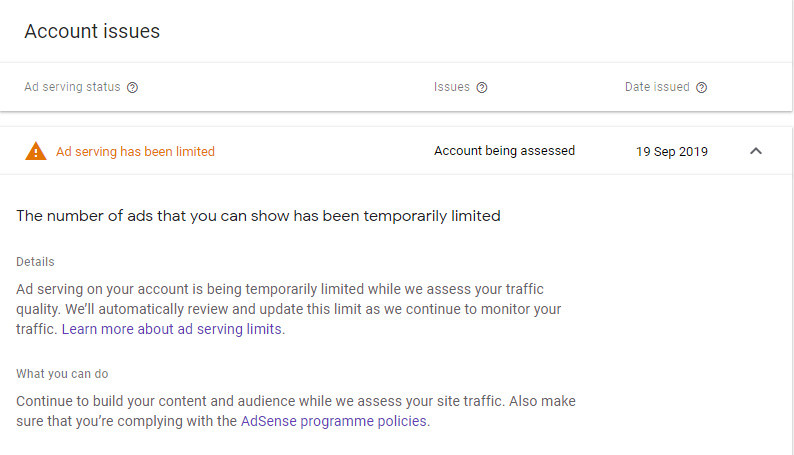Click the 19 Sep 2019 issue date
Image resolution: width=794 pixels, height=455 pixels.
click(x=671, y=151)
